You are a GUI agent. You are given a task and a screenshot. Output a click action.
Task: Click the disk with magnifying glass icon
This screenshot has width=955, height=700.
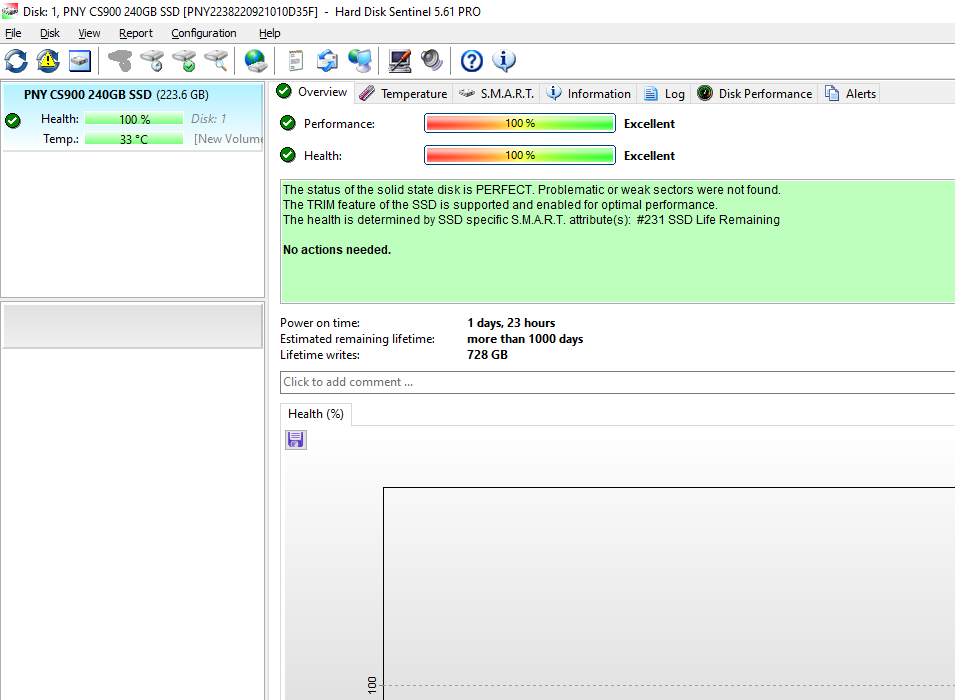[x=216, y=61]
